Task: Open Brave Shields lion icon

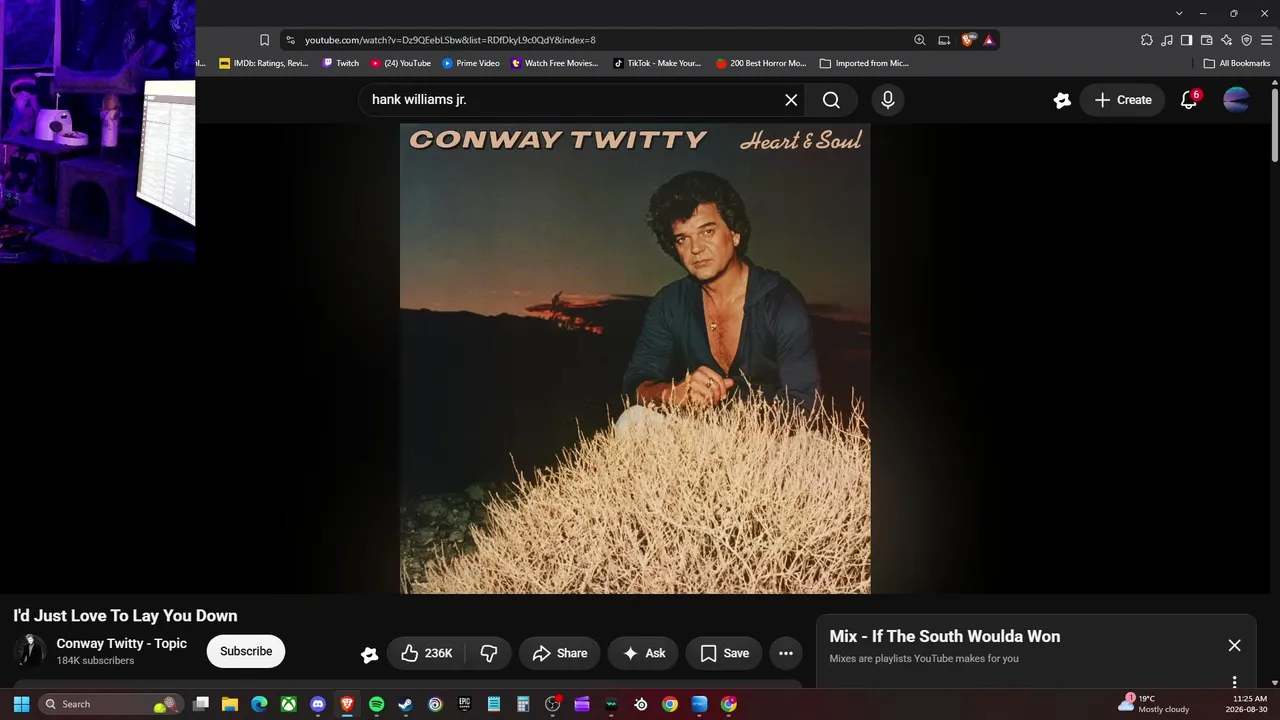Action: click(x=968, y=40)
